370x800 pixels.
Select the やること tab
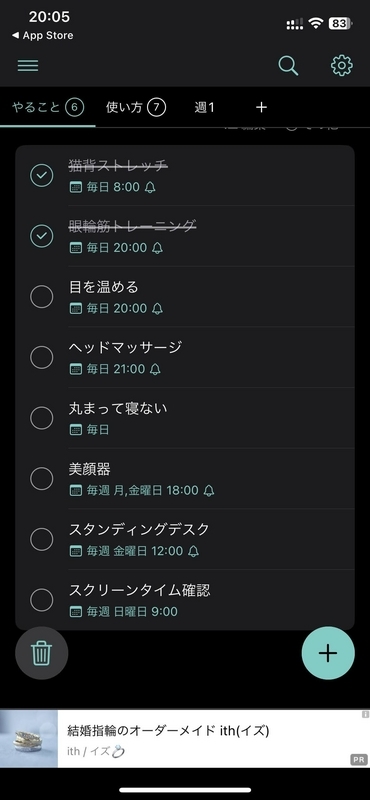click(48, 107)
